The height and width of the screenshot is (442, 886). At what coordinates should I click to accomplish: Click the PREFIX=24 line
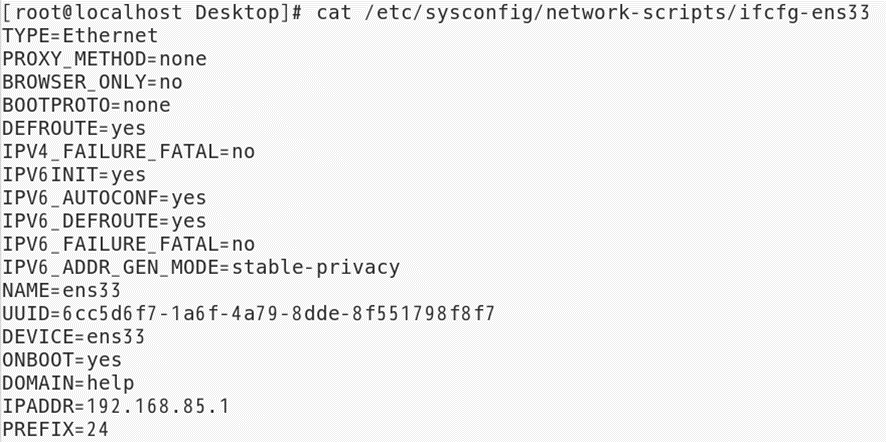click(55, 430)
